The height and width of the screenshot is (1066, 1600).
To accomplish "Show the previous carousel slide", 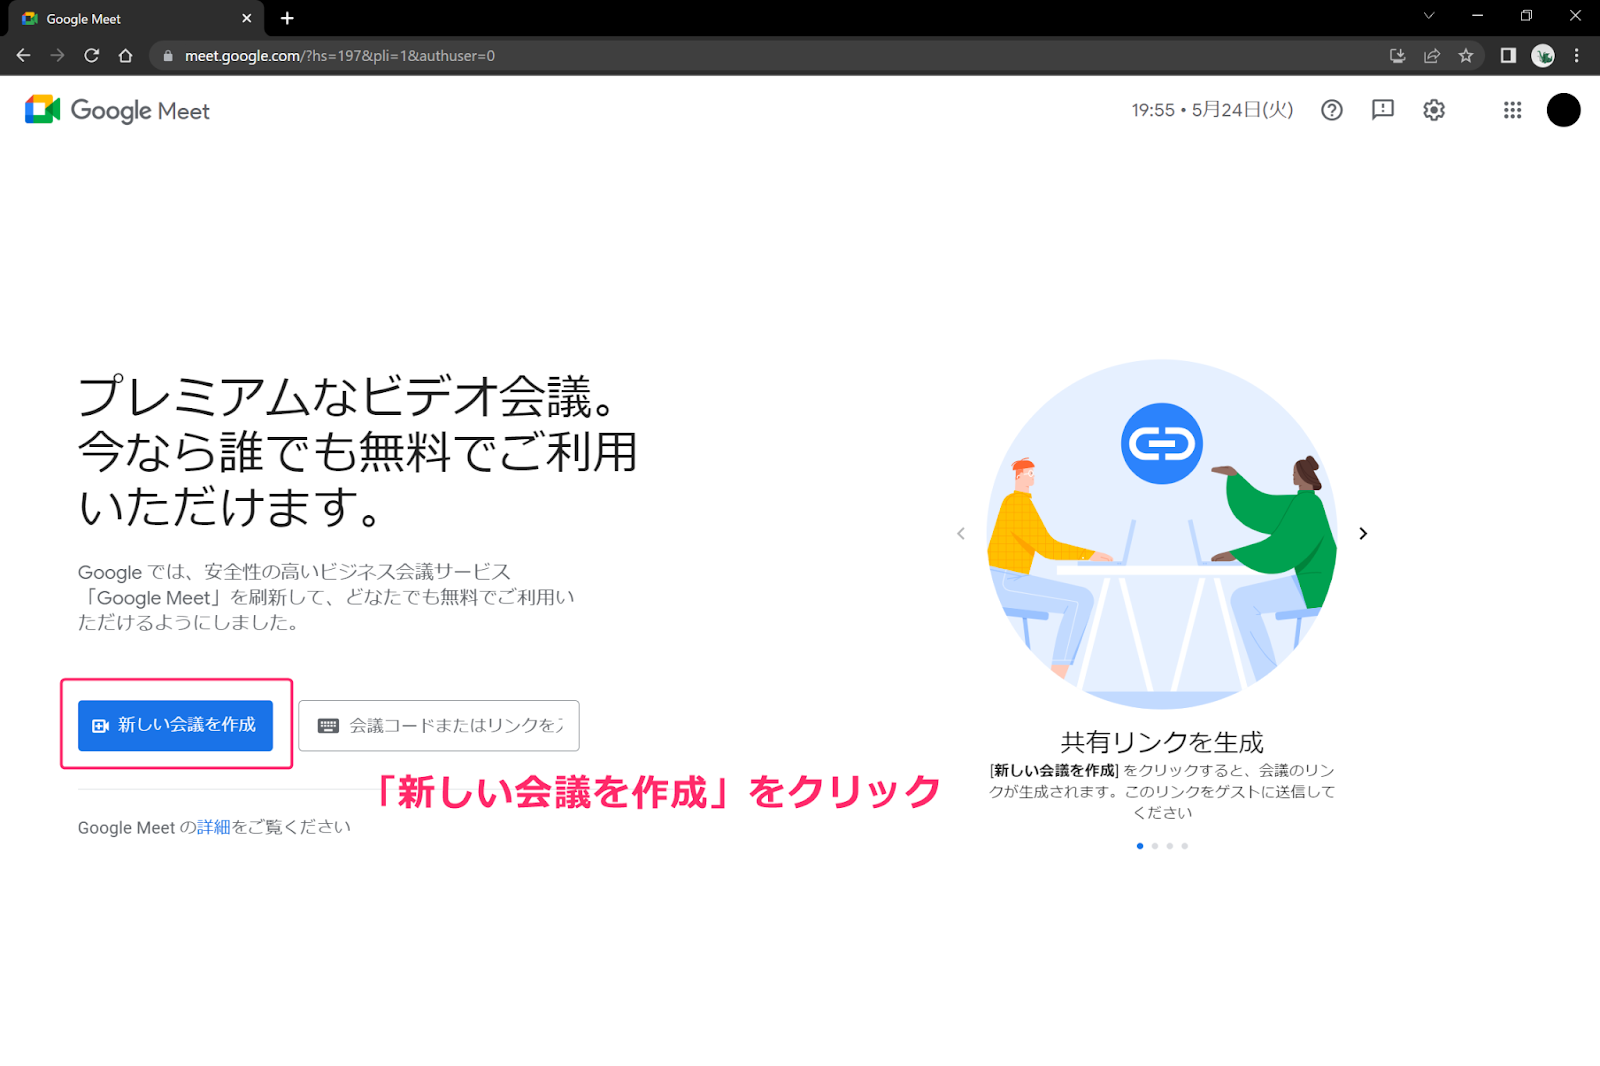I will [x=961, y=533].
